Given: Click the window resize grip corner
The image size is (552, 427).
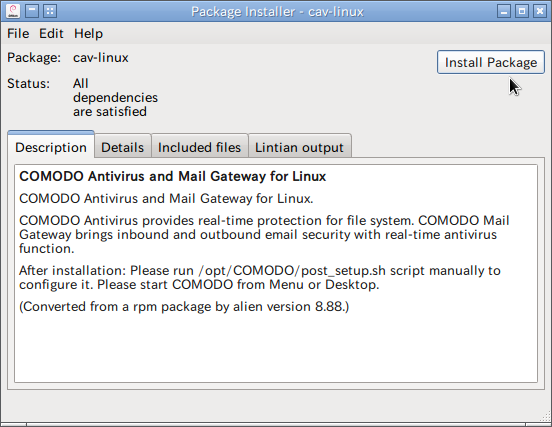Looking at the screenshot, I should point(545,416).
